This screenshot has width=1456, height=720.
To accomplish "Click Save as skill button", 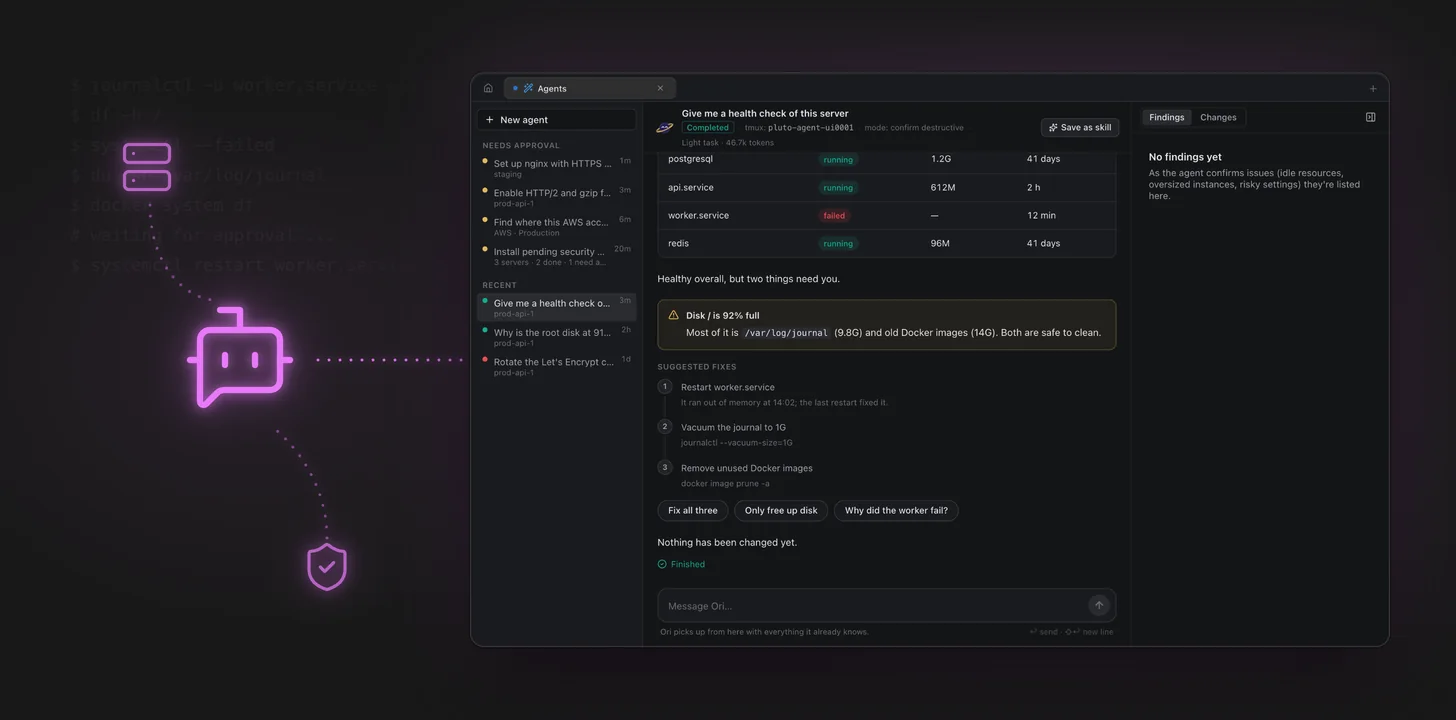I will pos(1080,128).
